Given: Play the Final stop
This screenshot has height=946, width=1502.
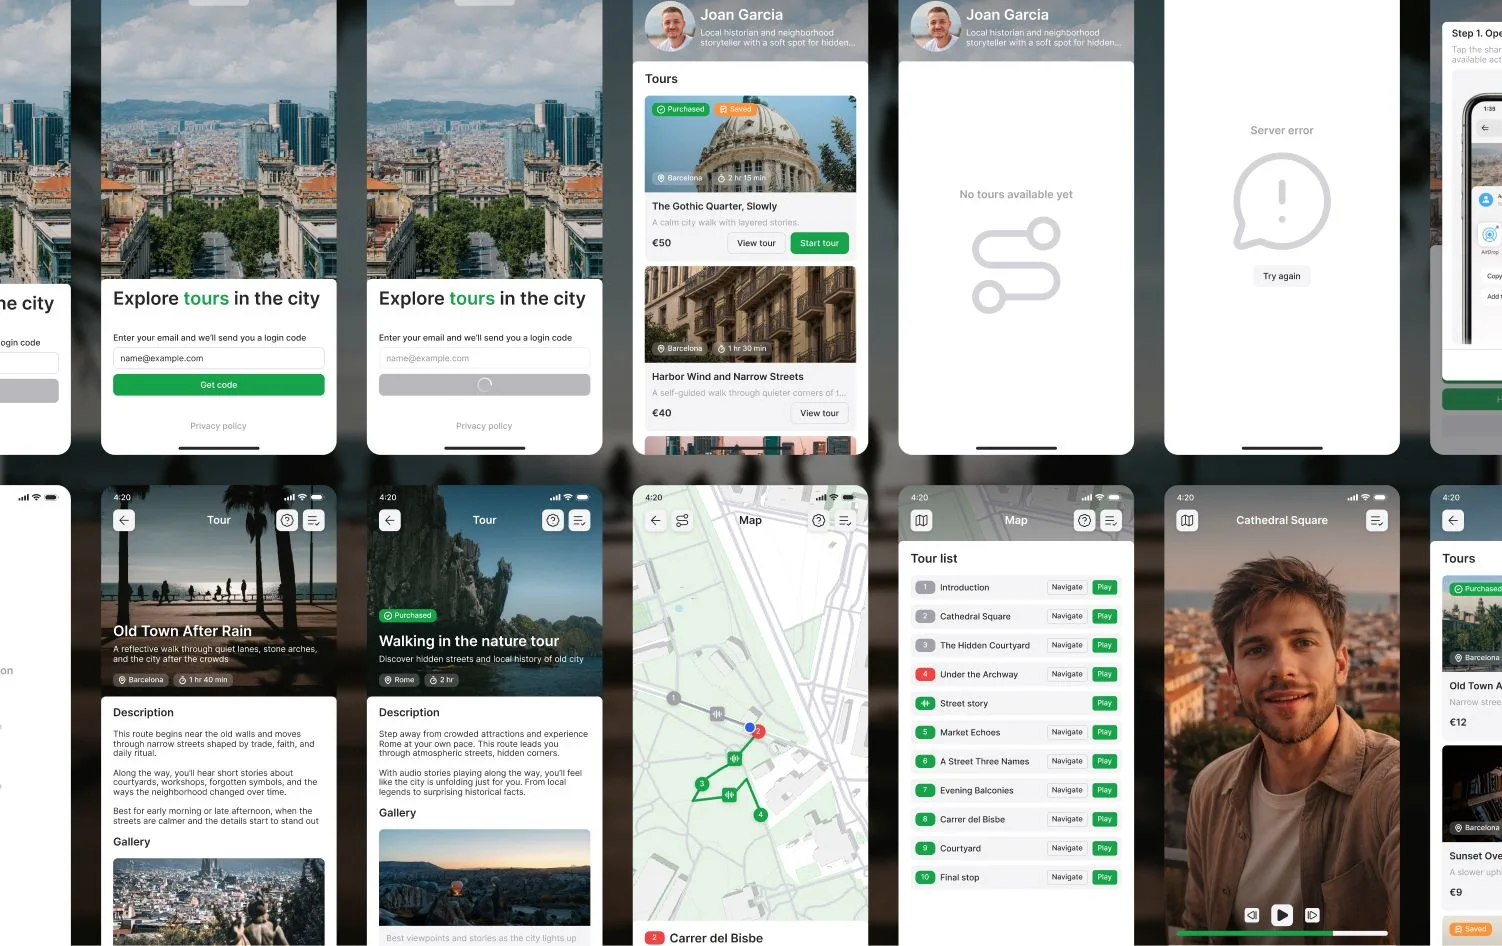Looking at the screenshot, I should pyautogui.click(x=1105, y=877).
